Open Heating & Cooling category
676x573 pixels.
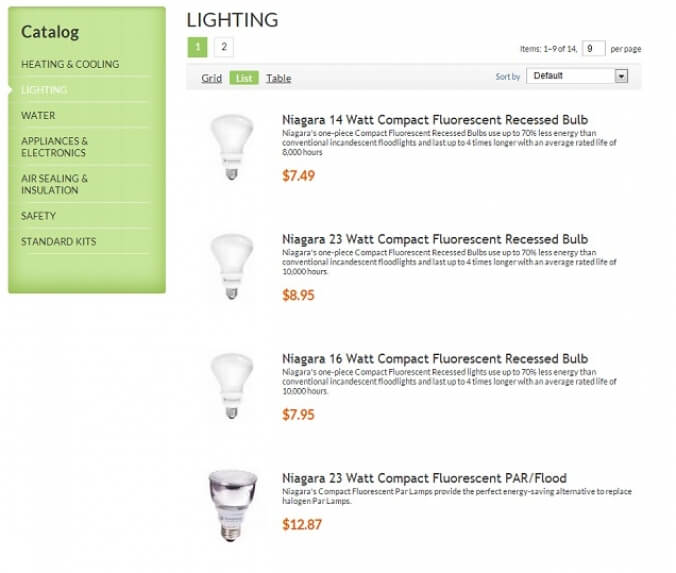tap(70, 64)
